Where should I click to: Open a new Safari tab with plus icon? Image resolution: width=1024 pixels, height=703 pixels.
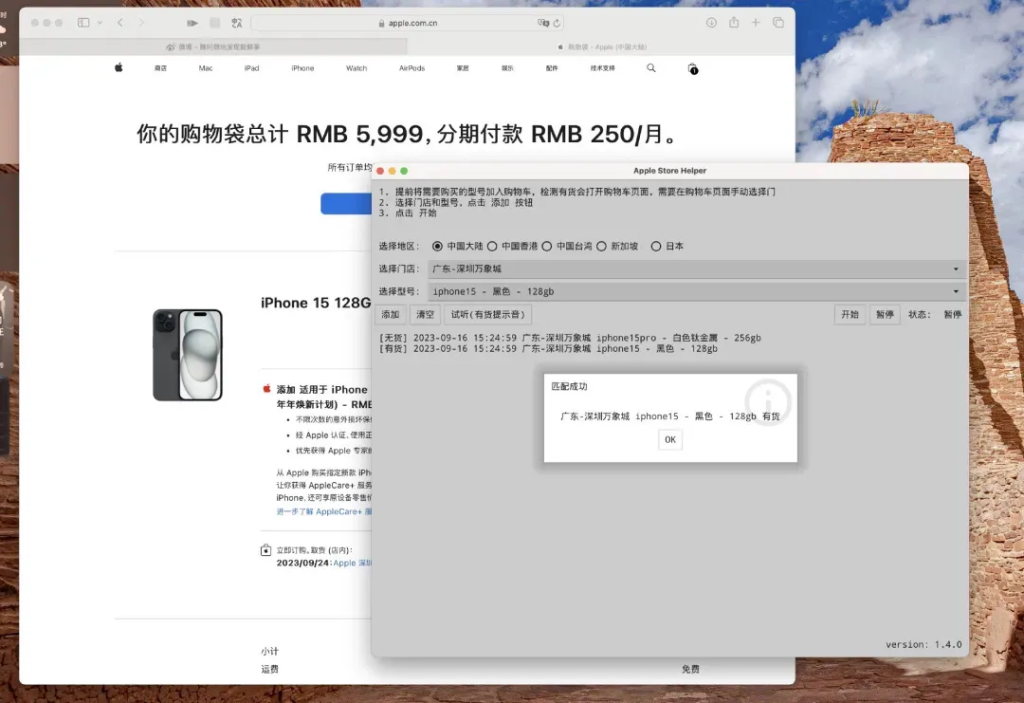coord(756,22)
